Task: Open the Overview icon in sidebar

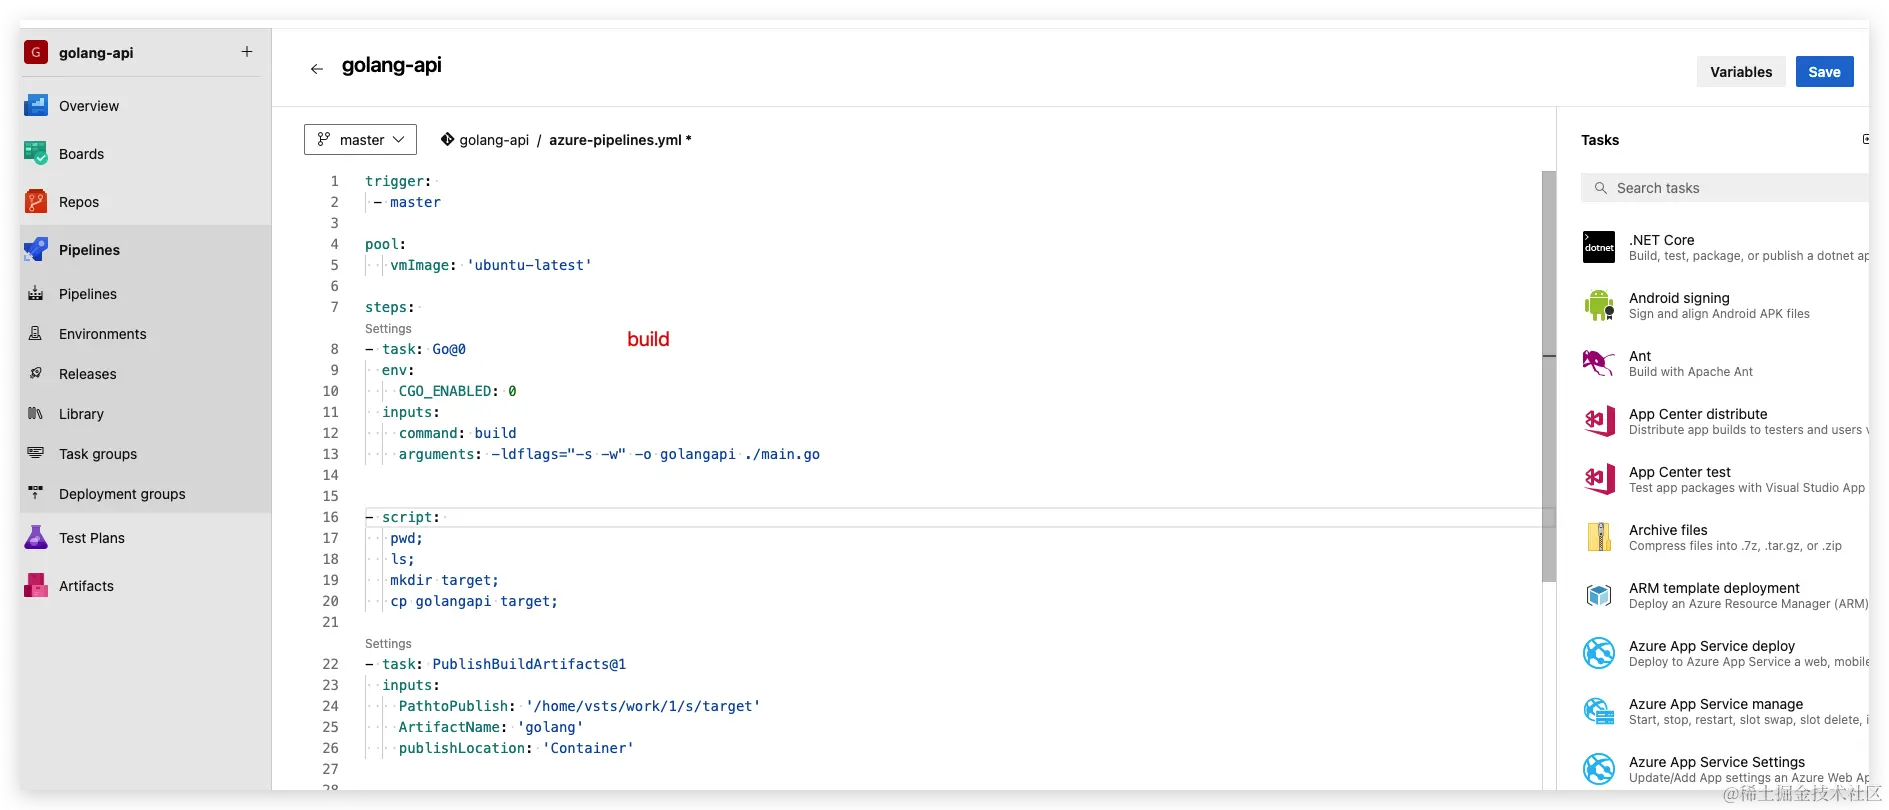Action: coord(36,105)
